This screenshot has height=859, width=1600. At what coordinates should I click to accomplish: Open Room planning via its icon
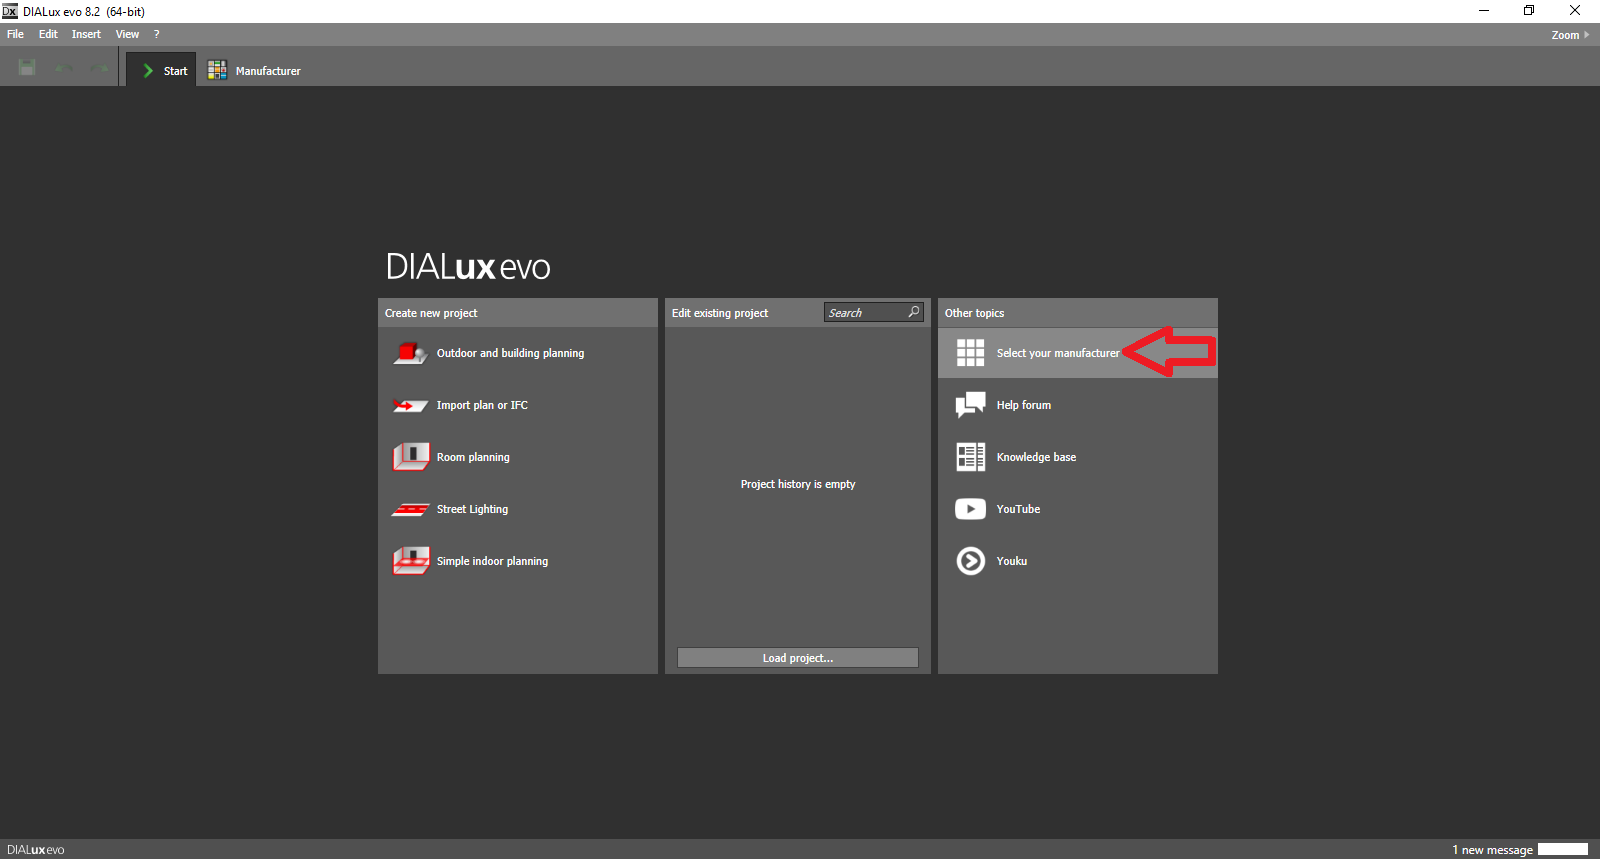point(410,457)
